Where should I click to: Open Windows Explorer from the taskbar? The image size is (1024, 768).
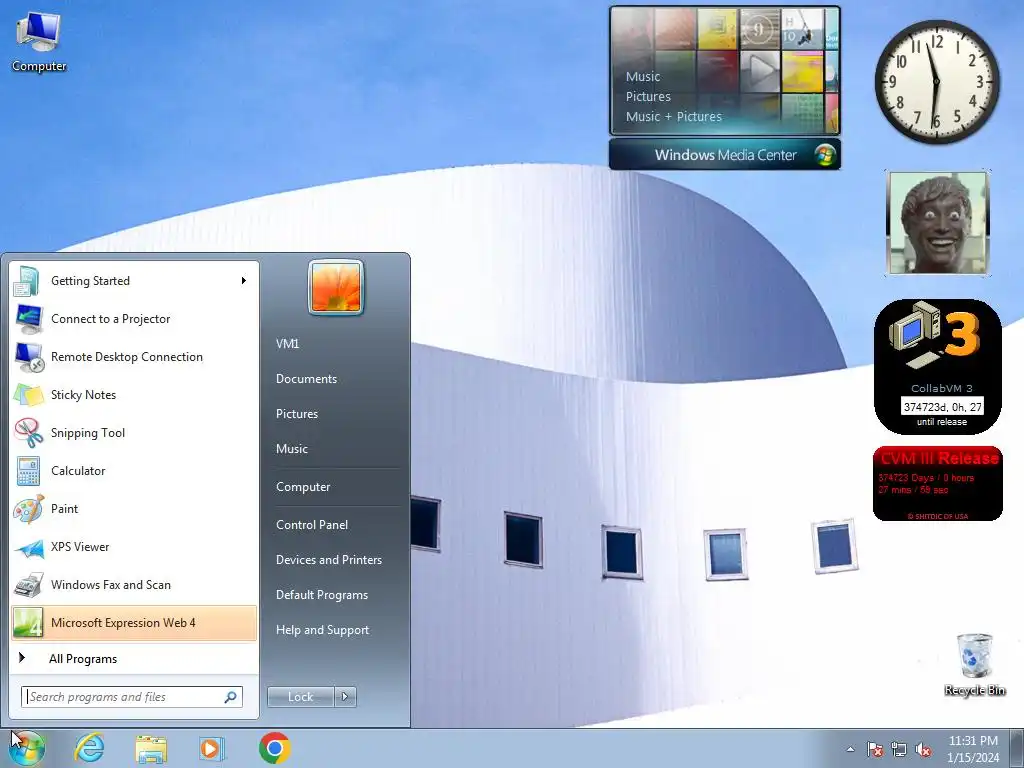tap(151, 748)
